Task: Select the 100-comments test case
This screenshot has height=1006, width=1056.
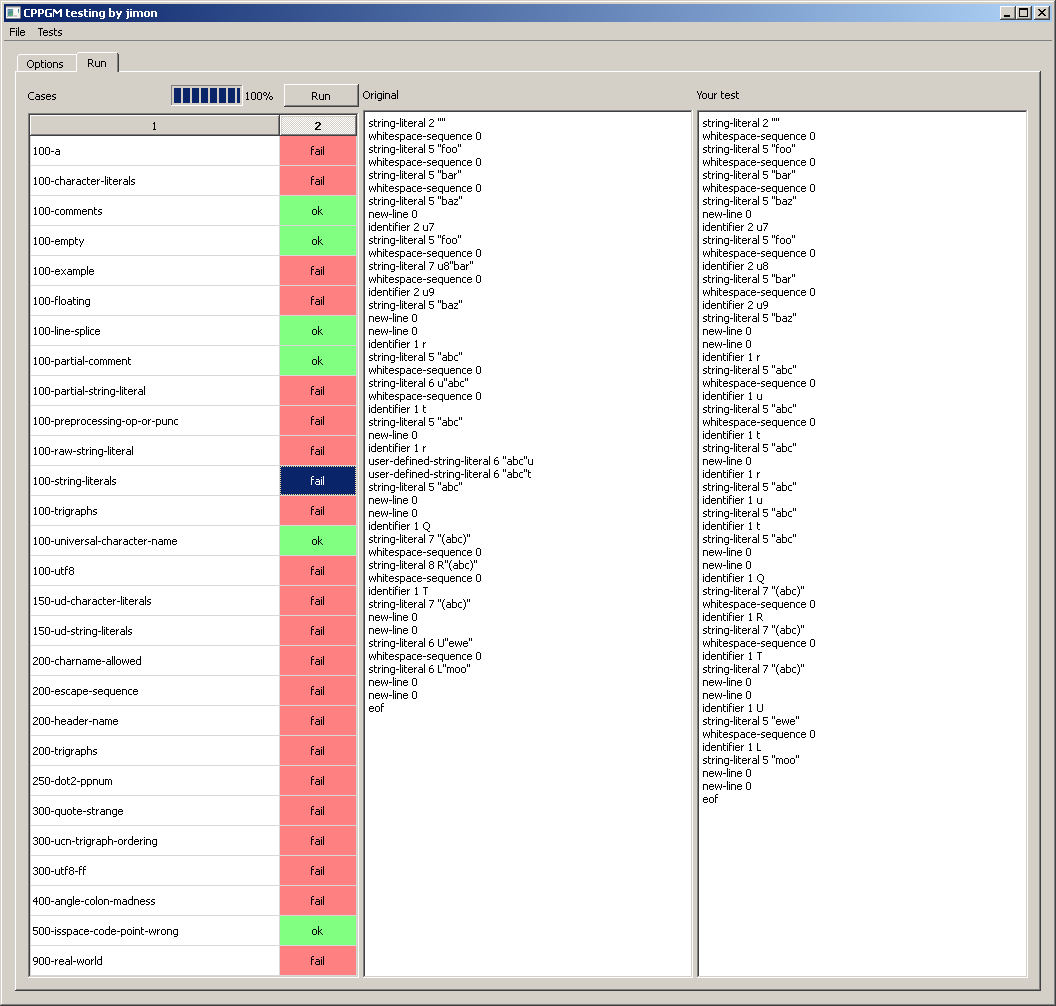Action: click(154, 211)
